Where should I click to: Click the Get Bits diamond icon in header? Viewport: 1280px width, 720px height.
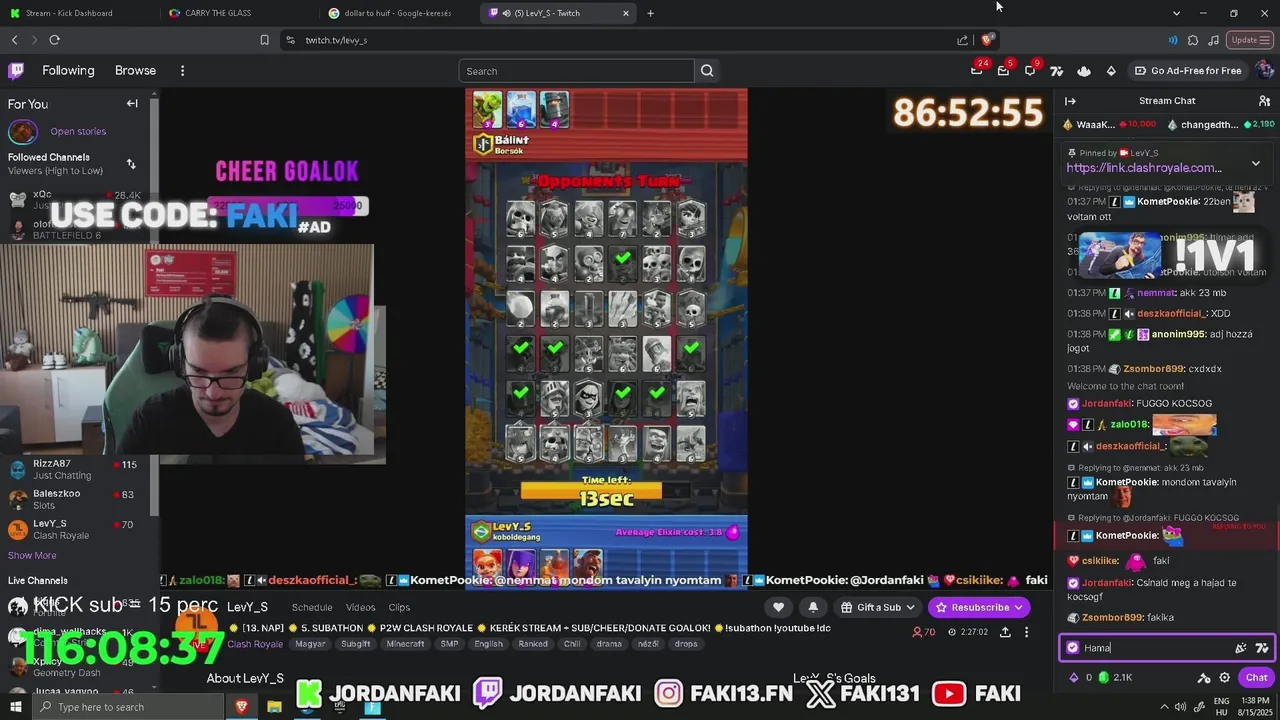coord(1111,70)
